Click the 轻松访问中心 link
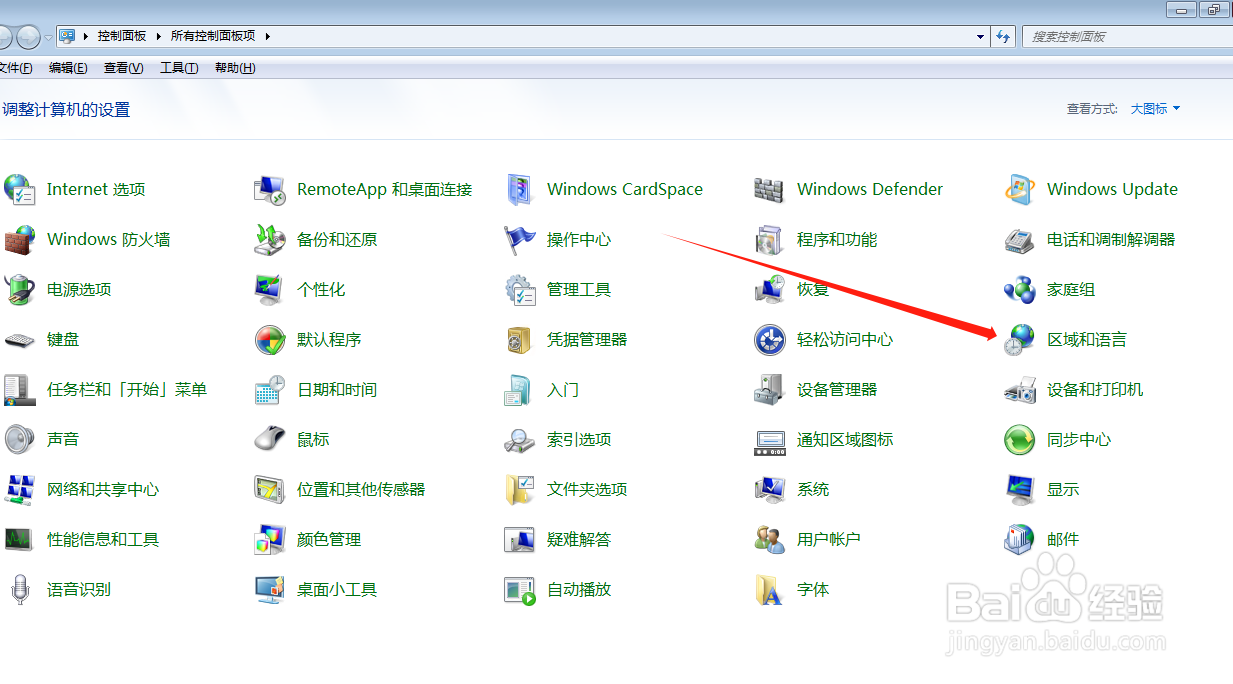This screenshot has height=684, width=1233. coord(845,340)
